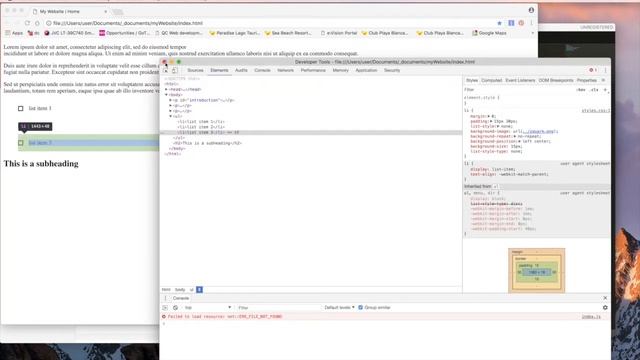The height and width of the screenshot is (360, 640).
Task: Expand the list-style shorthand property triangle
Action: point(498,126)
